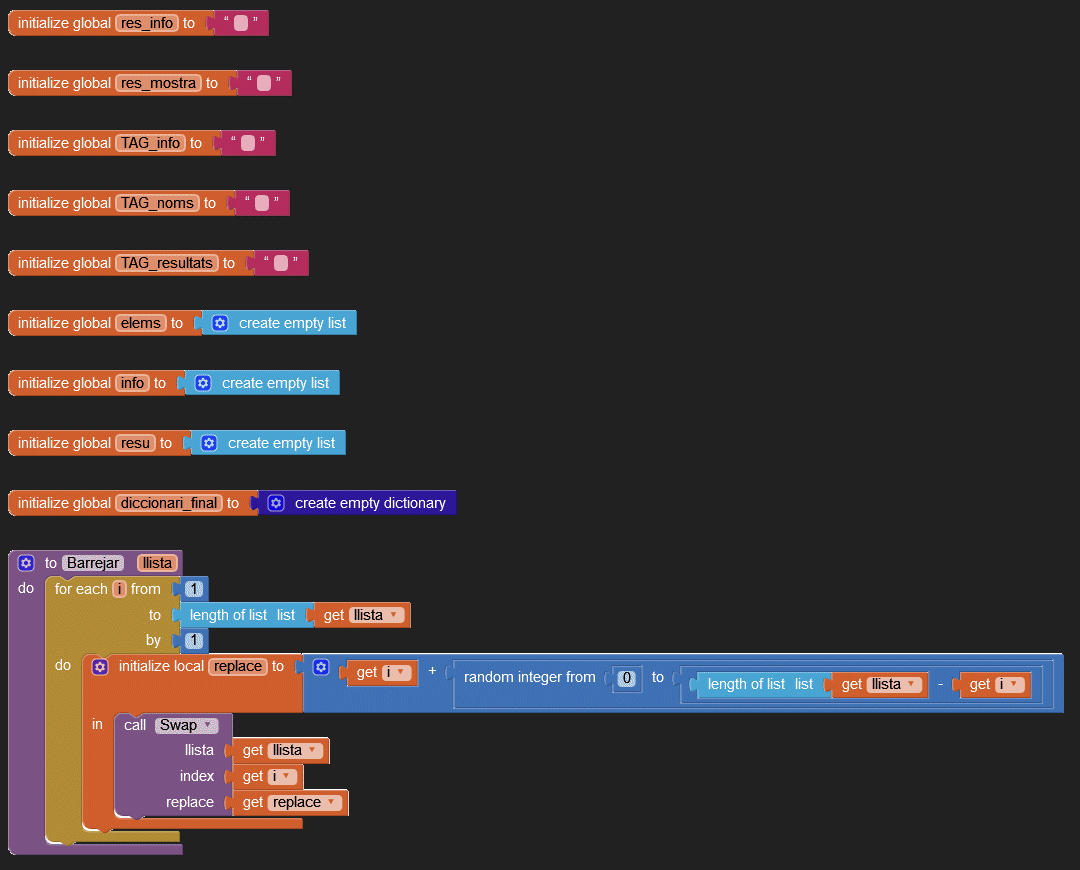The width and height of the screenshot is (1080, 870).
Task: Click gear on initialize local replace block
Action: point(100,667)
